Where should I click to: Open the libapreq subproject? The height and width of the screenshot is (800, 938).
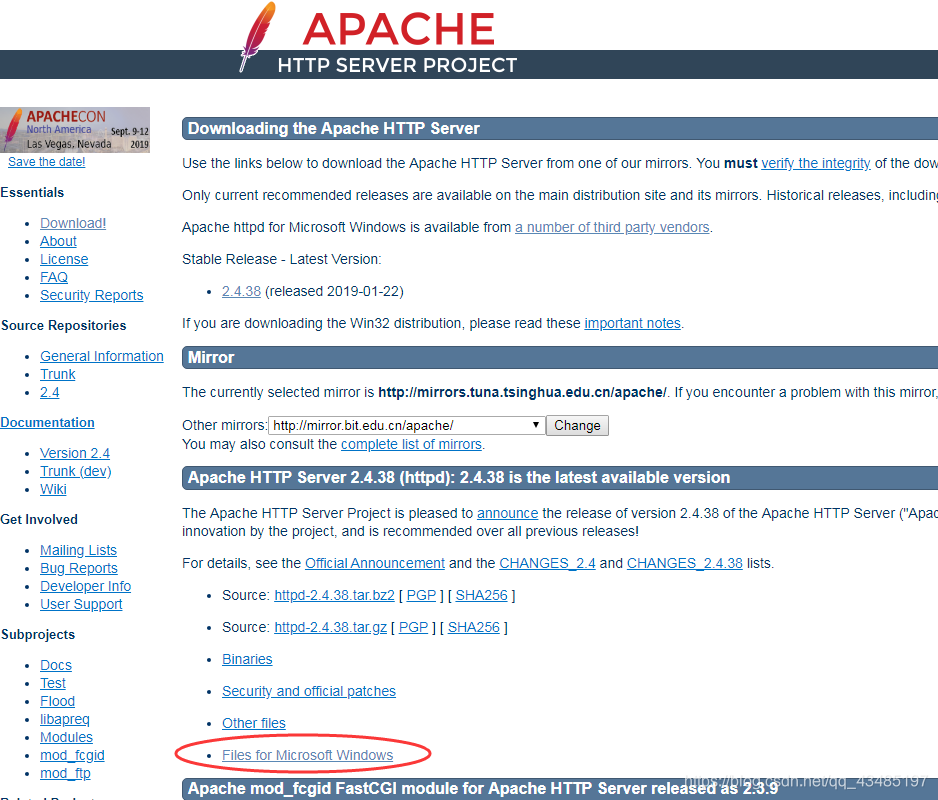[x=65, y=719]
